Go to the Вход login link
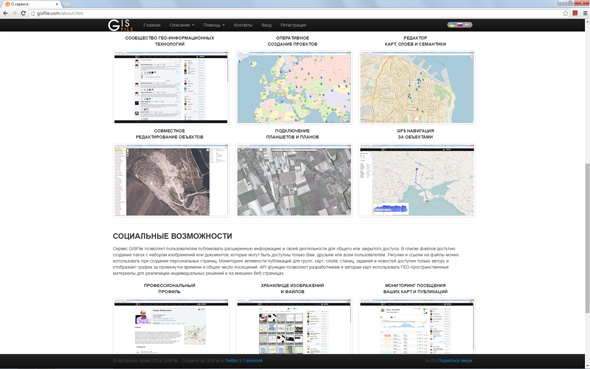The height and width of the screenshot is (369, 590). pos(266,25)
